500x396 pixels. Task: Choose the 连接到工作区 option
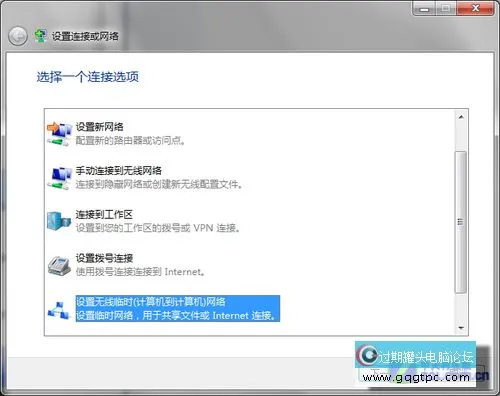pyautogui.click(x=104, y=214)
